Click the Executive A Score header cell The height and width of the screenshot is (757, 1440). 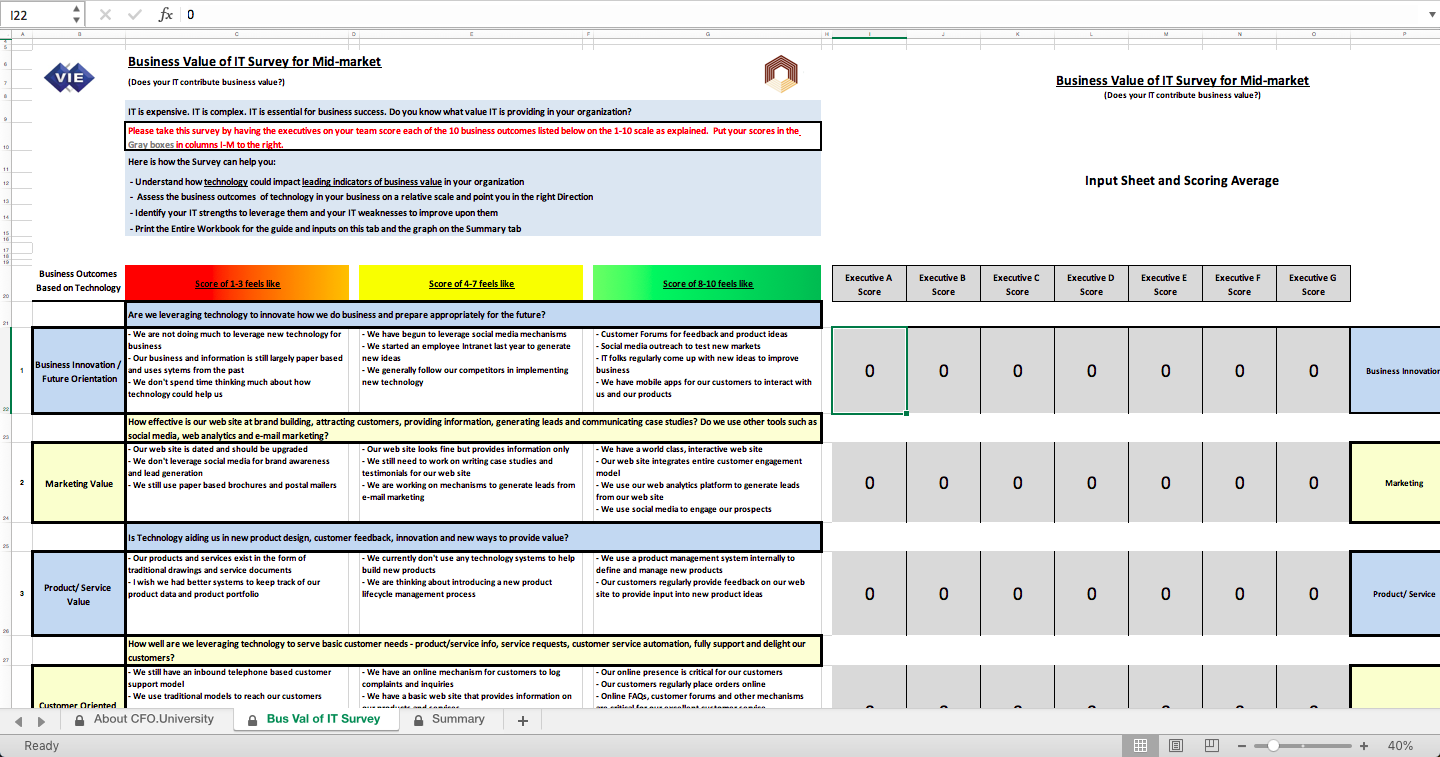click(869, 284)
